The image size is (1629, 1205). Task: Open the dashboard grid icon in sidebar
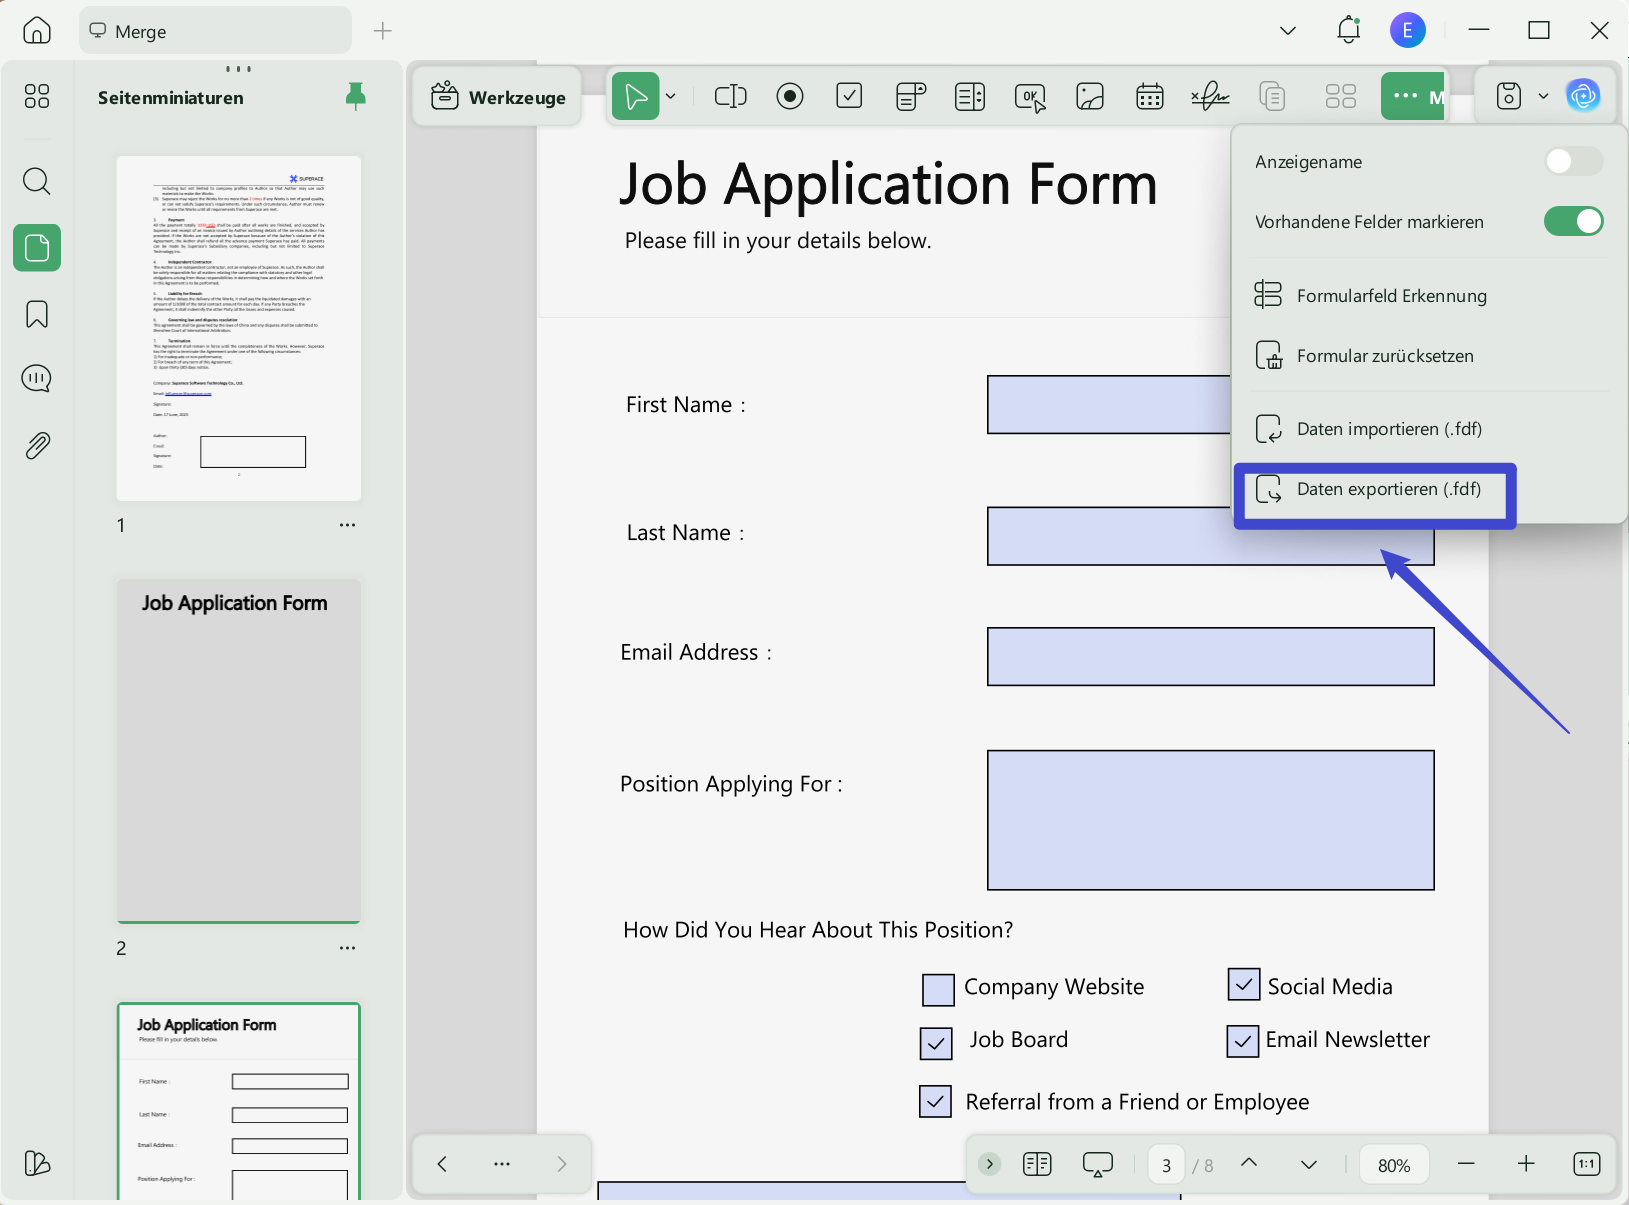click(36, 96)
